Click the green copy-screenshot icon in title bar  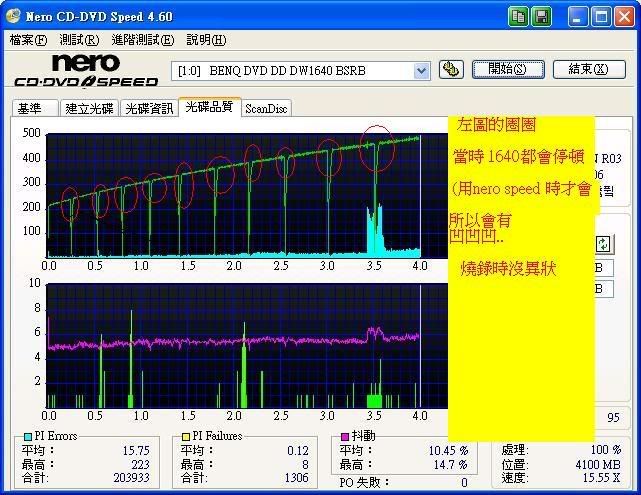coord(519,16)
